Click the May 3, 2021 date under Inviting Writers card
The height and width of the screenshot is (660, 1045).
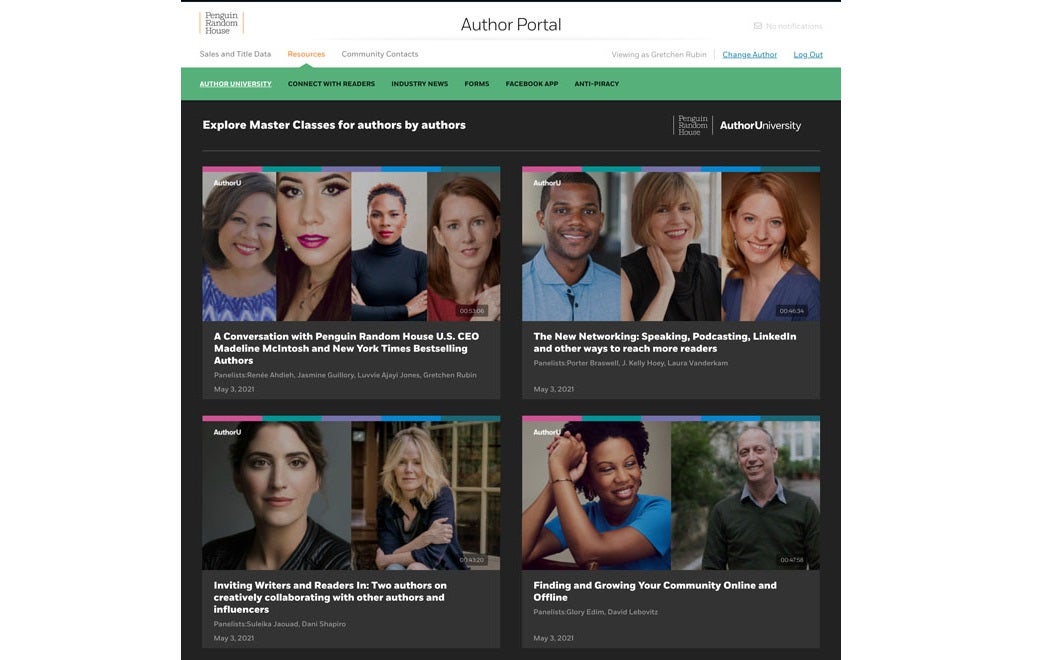(x=234, y=638)
